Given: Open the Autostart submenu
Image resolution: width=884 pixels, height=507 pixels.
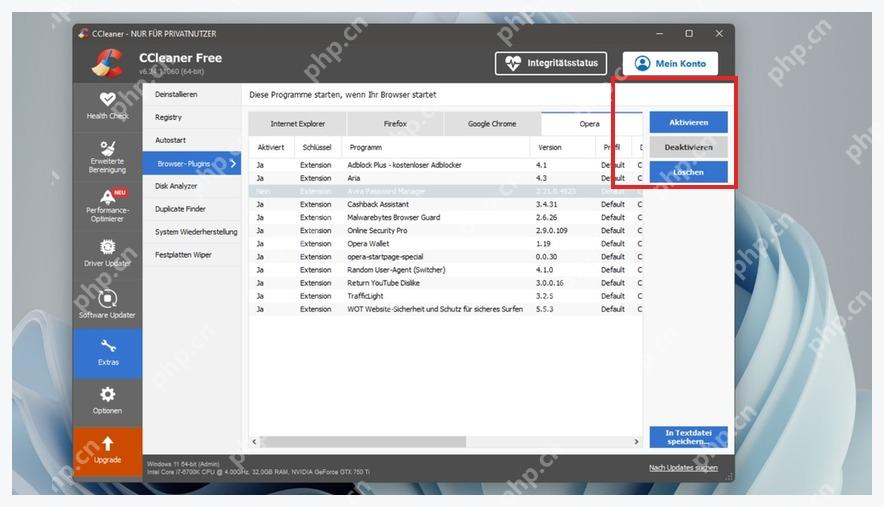Looking at the screenshot, I should (x=192, y=140).
